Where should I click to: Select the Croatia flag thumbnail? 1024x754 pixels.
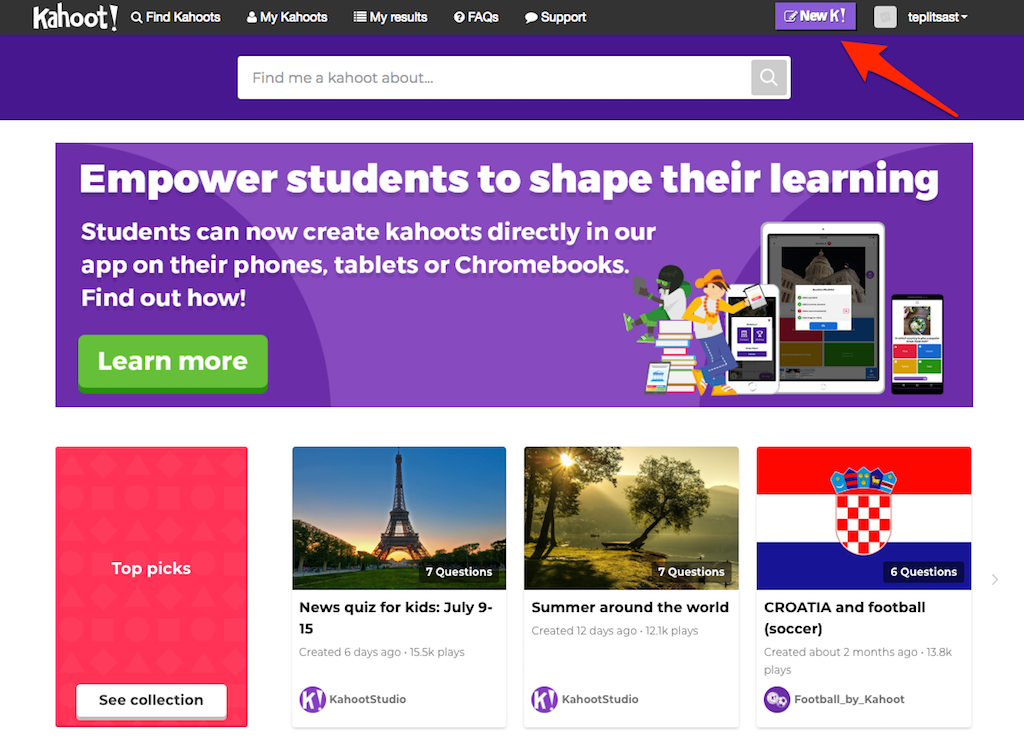[863, 518]
